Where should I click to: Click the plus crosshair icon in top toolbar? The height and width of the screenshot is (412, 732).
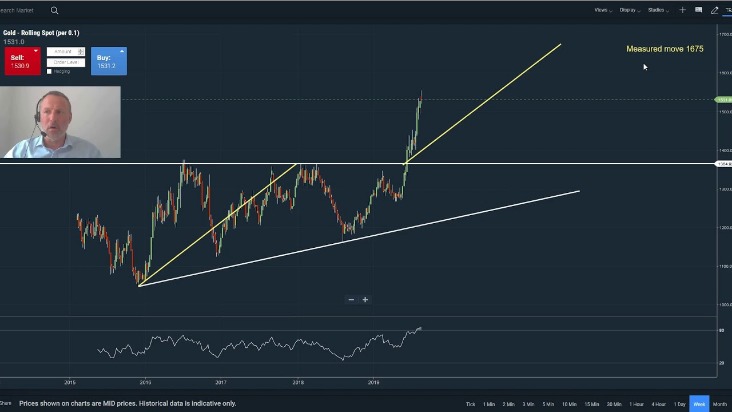click(x=683, y=10)
